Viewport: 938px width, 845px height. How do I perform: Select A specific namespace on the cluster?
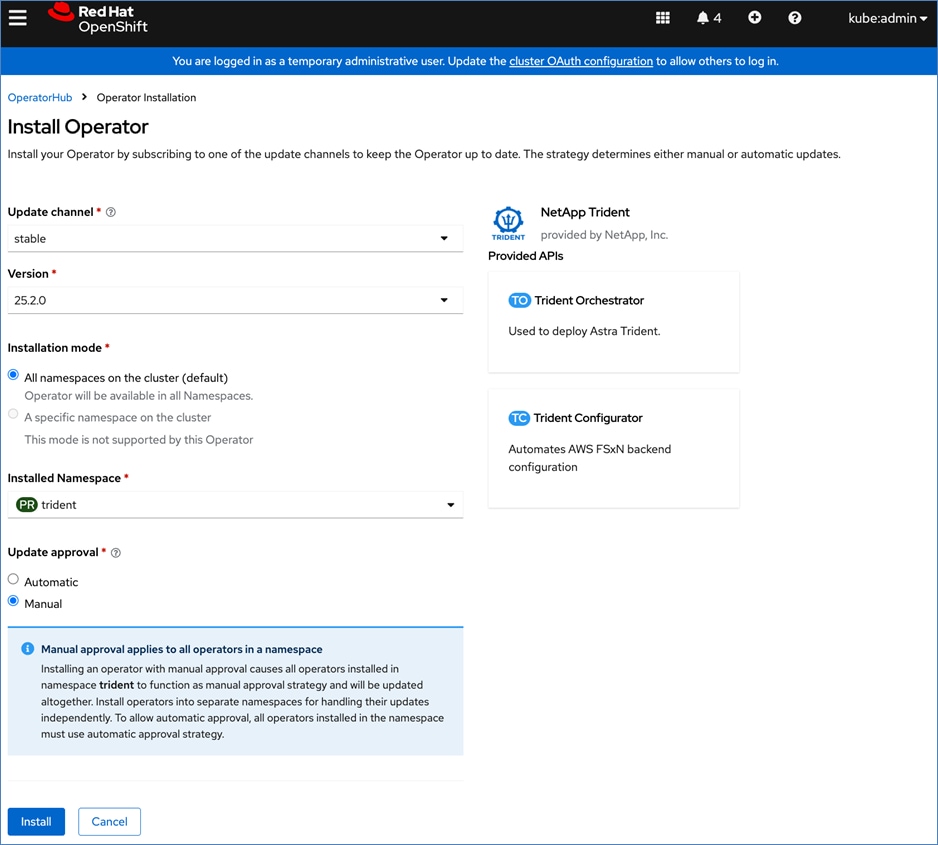[13, 414]
